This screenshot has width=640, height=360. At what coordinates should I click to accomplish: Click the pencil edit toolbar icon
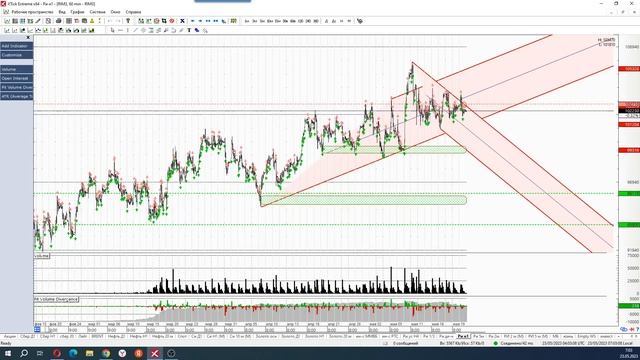point(38,21)
